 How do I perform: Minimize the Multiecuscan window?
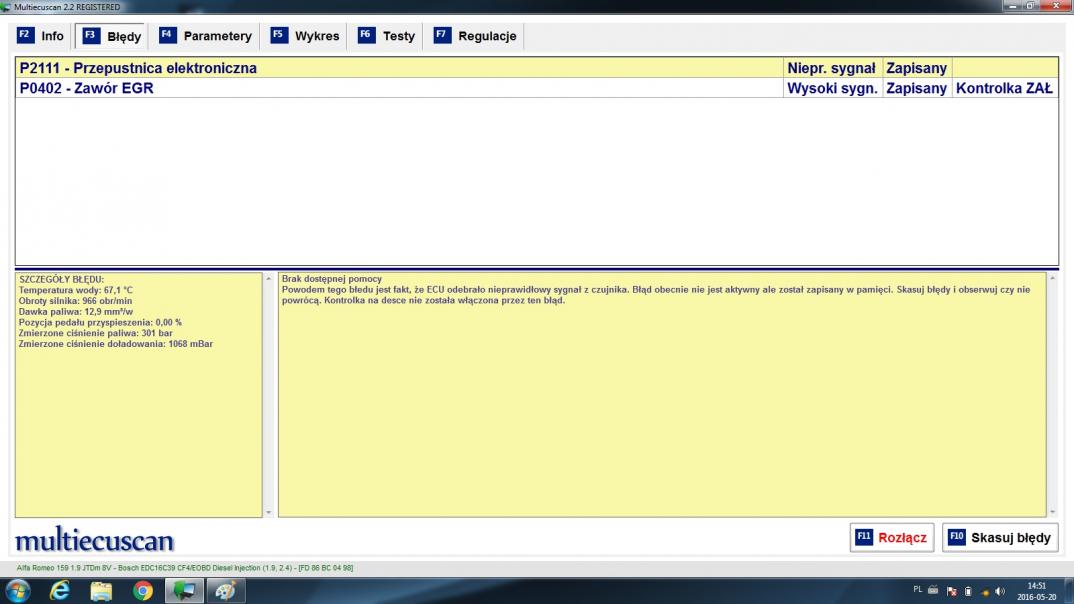(1013, 6)
